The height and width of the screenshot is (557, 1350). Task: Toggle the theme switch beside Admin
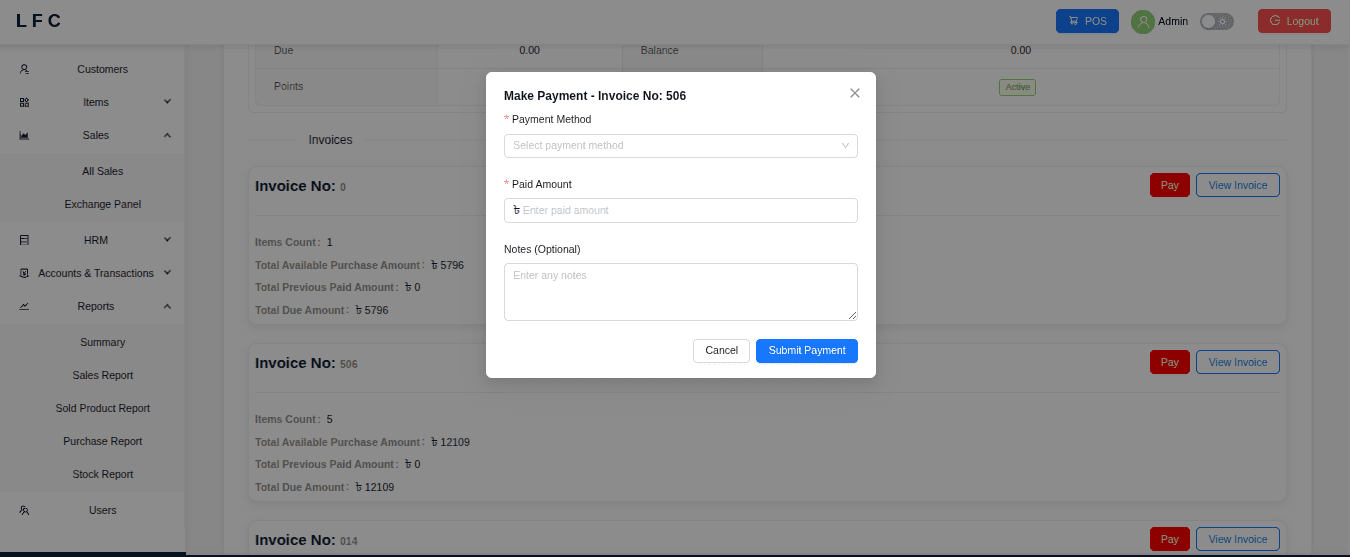click(1217, 21)
